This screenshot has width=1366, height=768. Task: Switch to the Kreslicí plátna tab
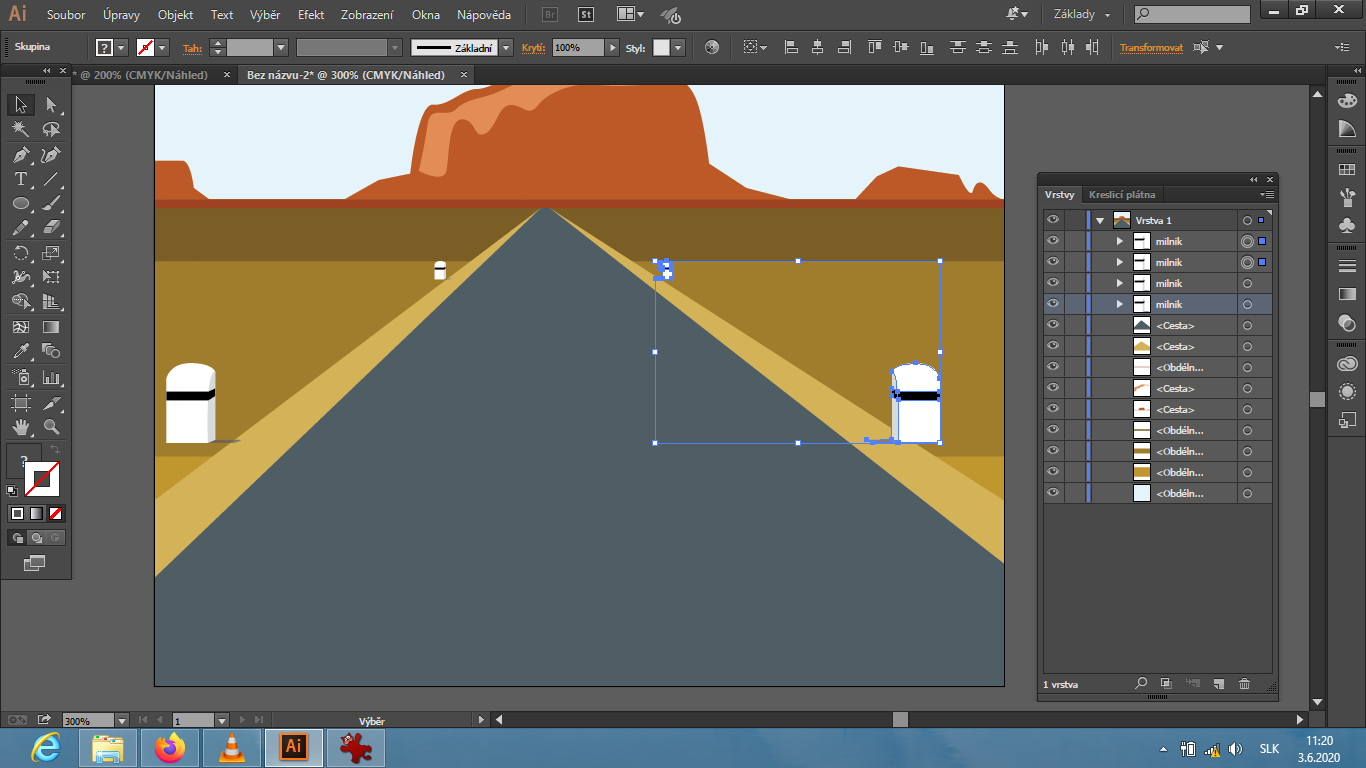(x=1122, y=195)
